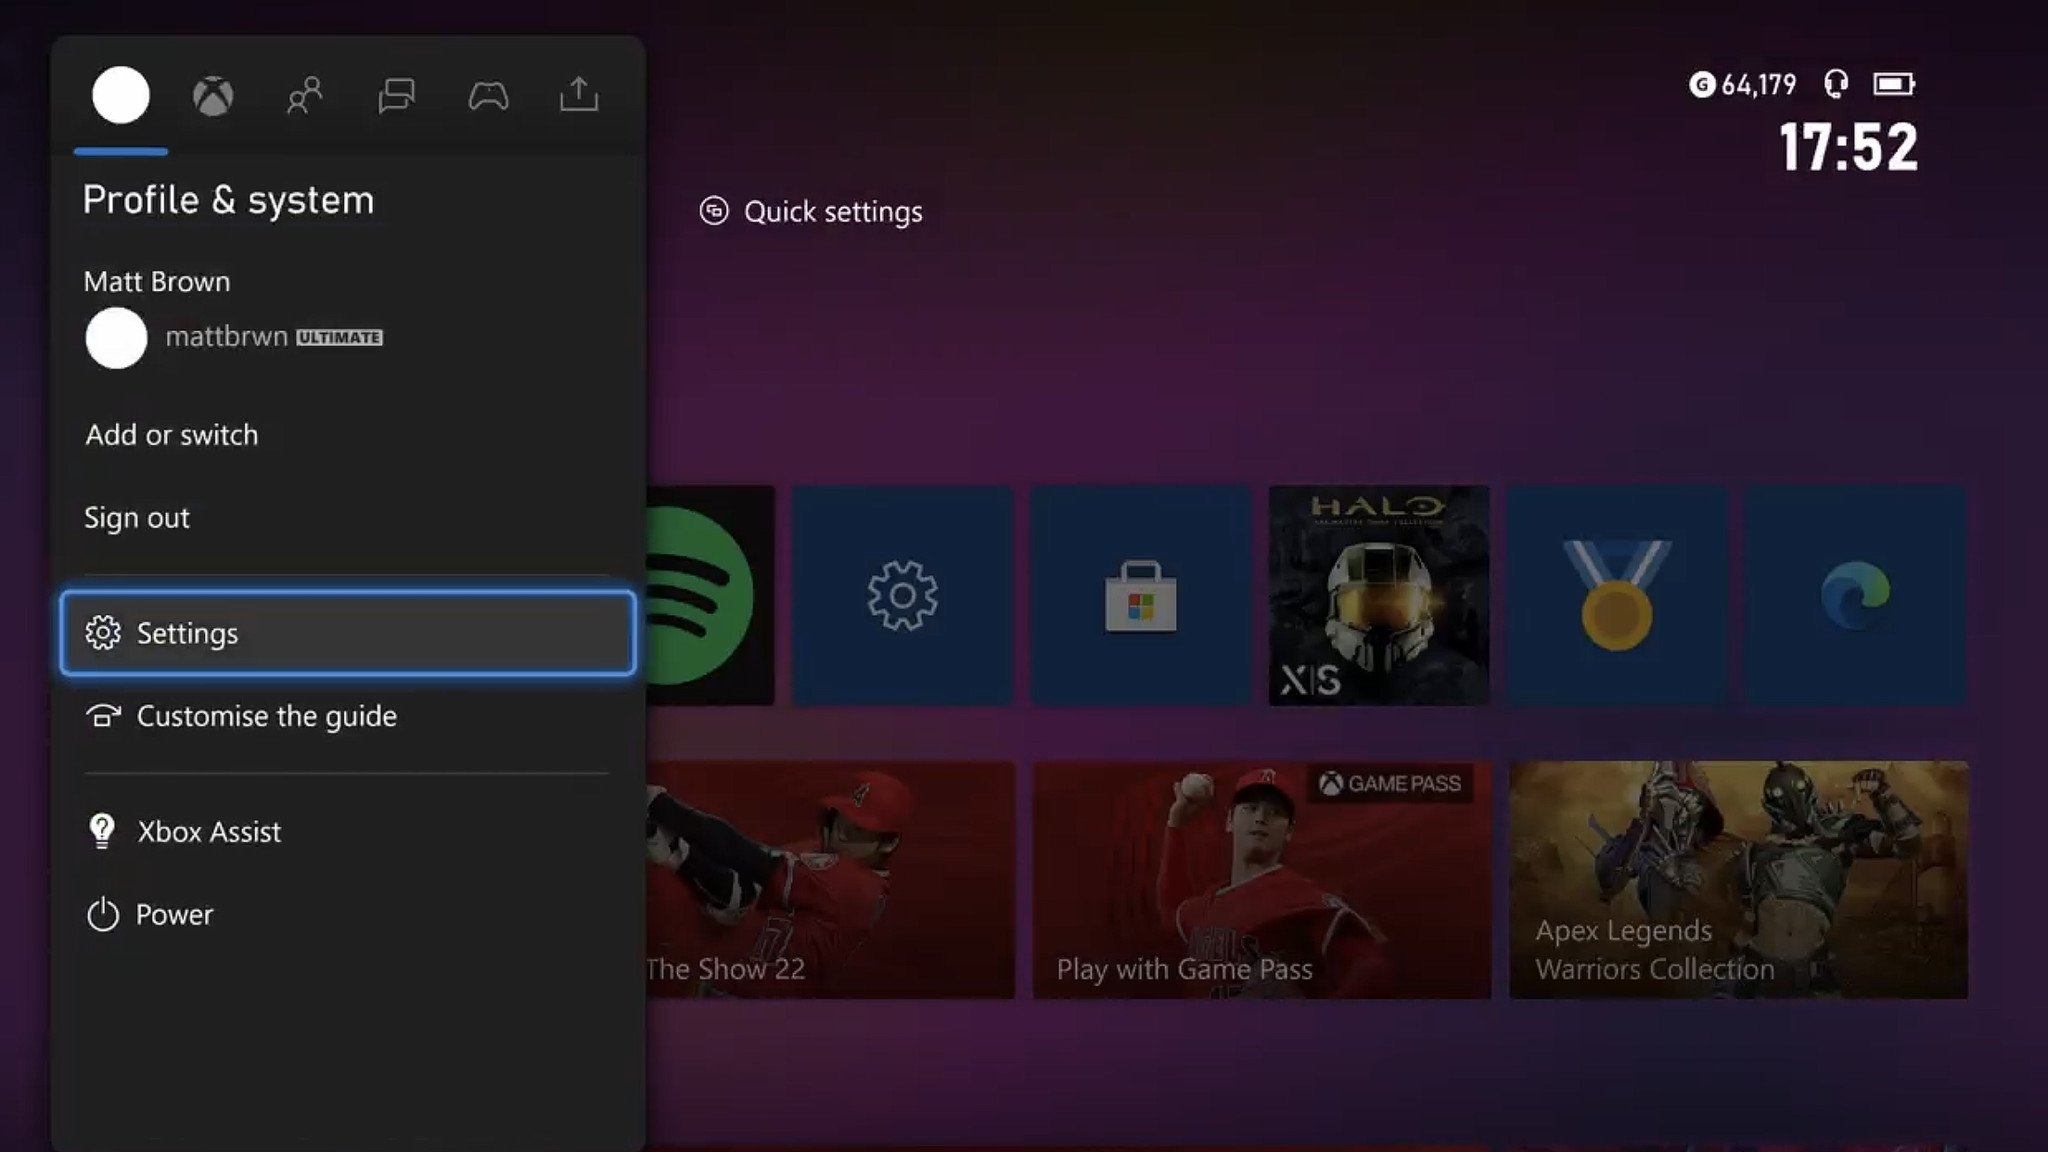2048x1152 pixels.
Task: Open Play with Game Pass tile
Action: tap(1261, 880)
